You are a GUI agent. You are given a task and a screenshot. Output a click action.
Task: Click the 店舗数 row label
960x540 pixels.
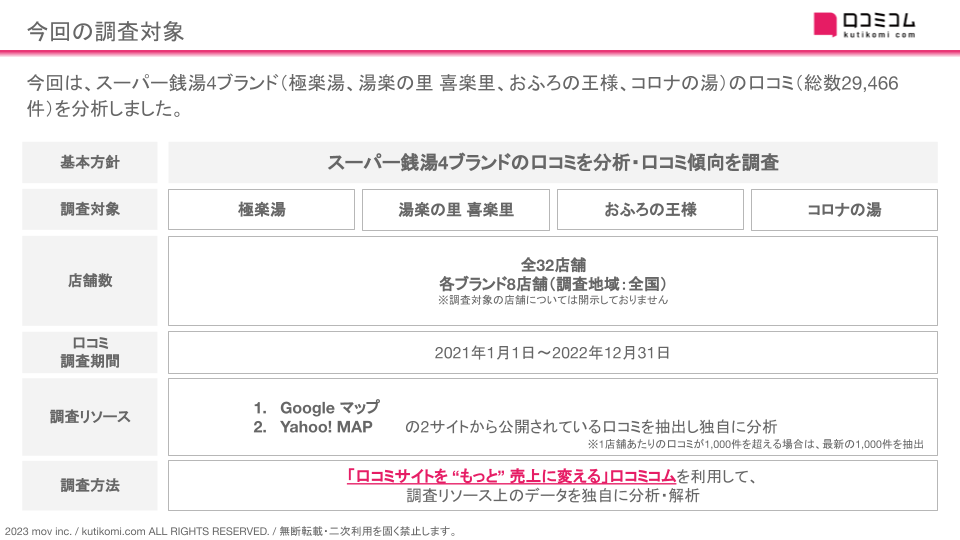click(90, 281)
